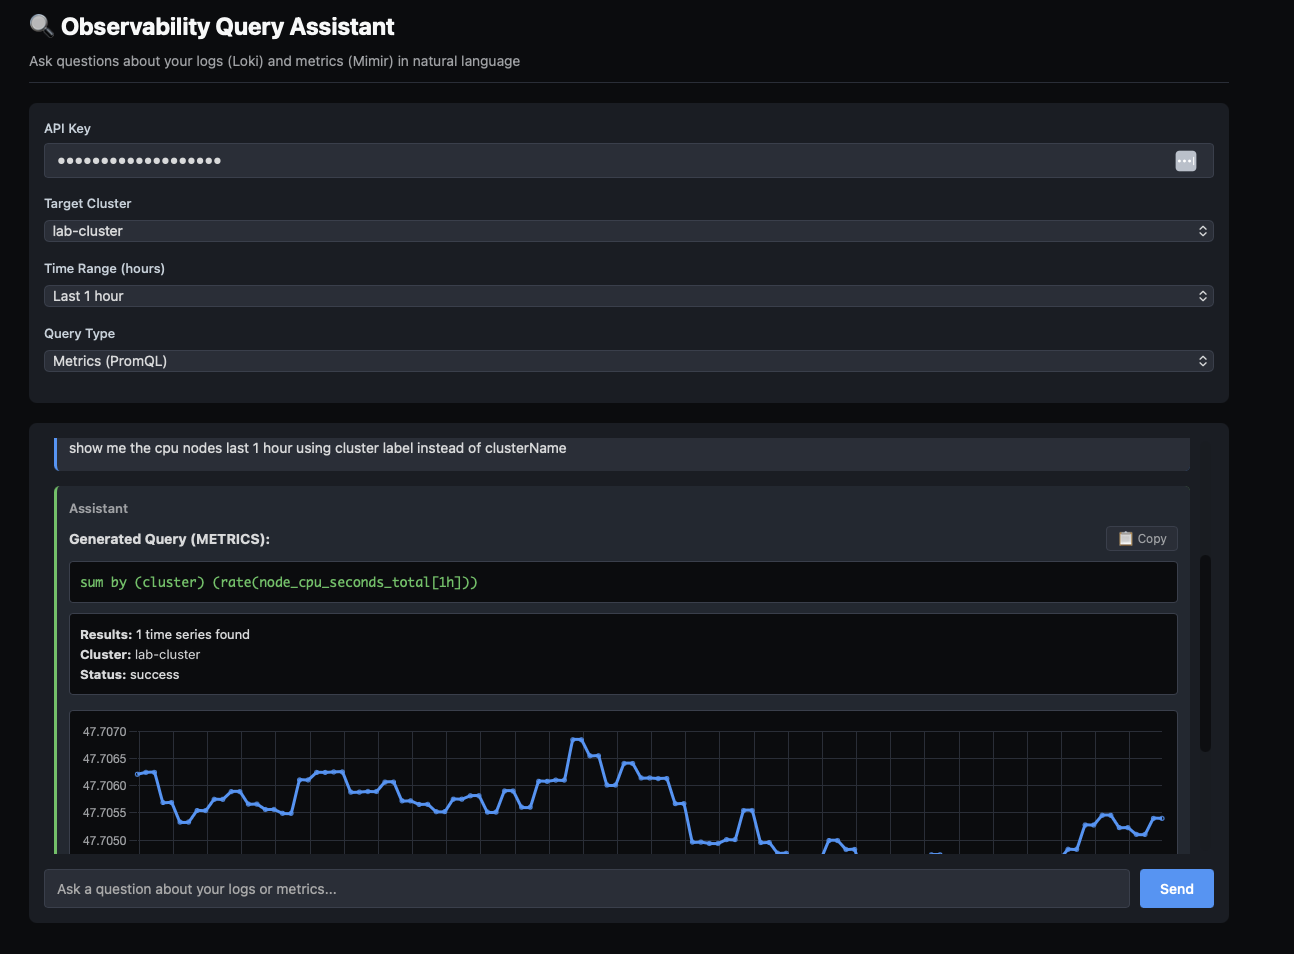Click the 'Results: 1 time series found' line
This screenshot has width=1294, height=954.
[x=165, y=634]
